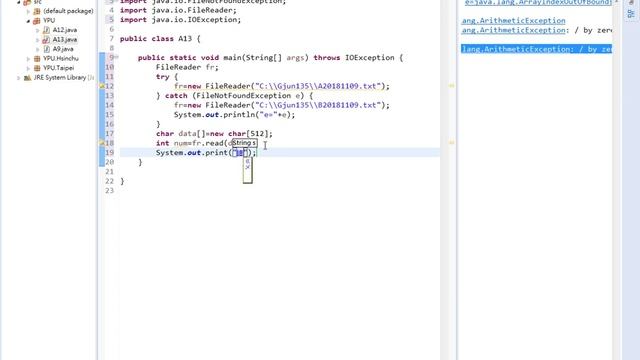Click 'catch (FileNotFoundException e)' on line 13
The width and height of the screenshot is (640, 360).
click(x=234, y=96)
